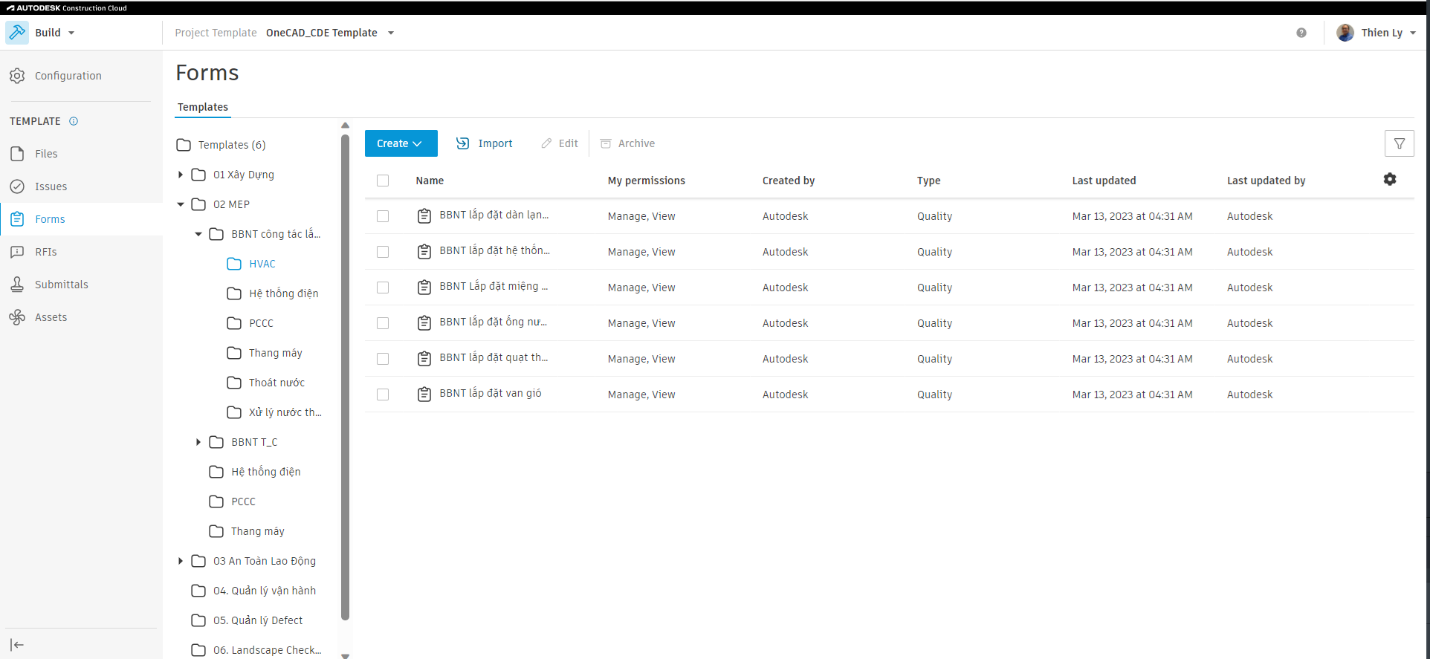Click the help question mark icon
Image resolution: width=1430 pixels, height=659 pixels.
point(1301,33)
